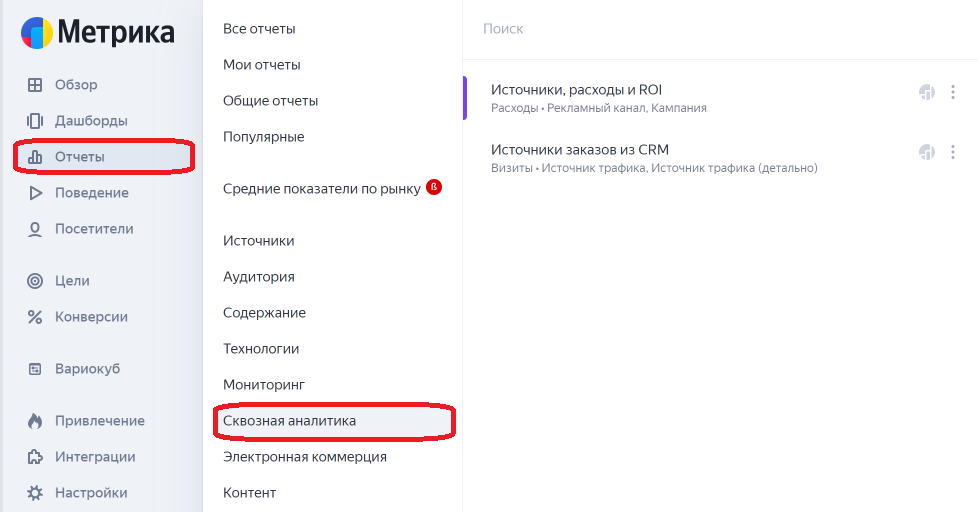Open the Интеграции puzzle icon
Screen dimensions: 978x512
[35, 457]
